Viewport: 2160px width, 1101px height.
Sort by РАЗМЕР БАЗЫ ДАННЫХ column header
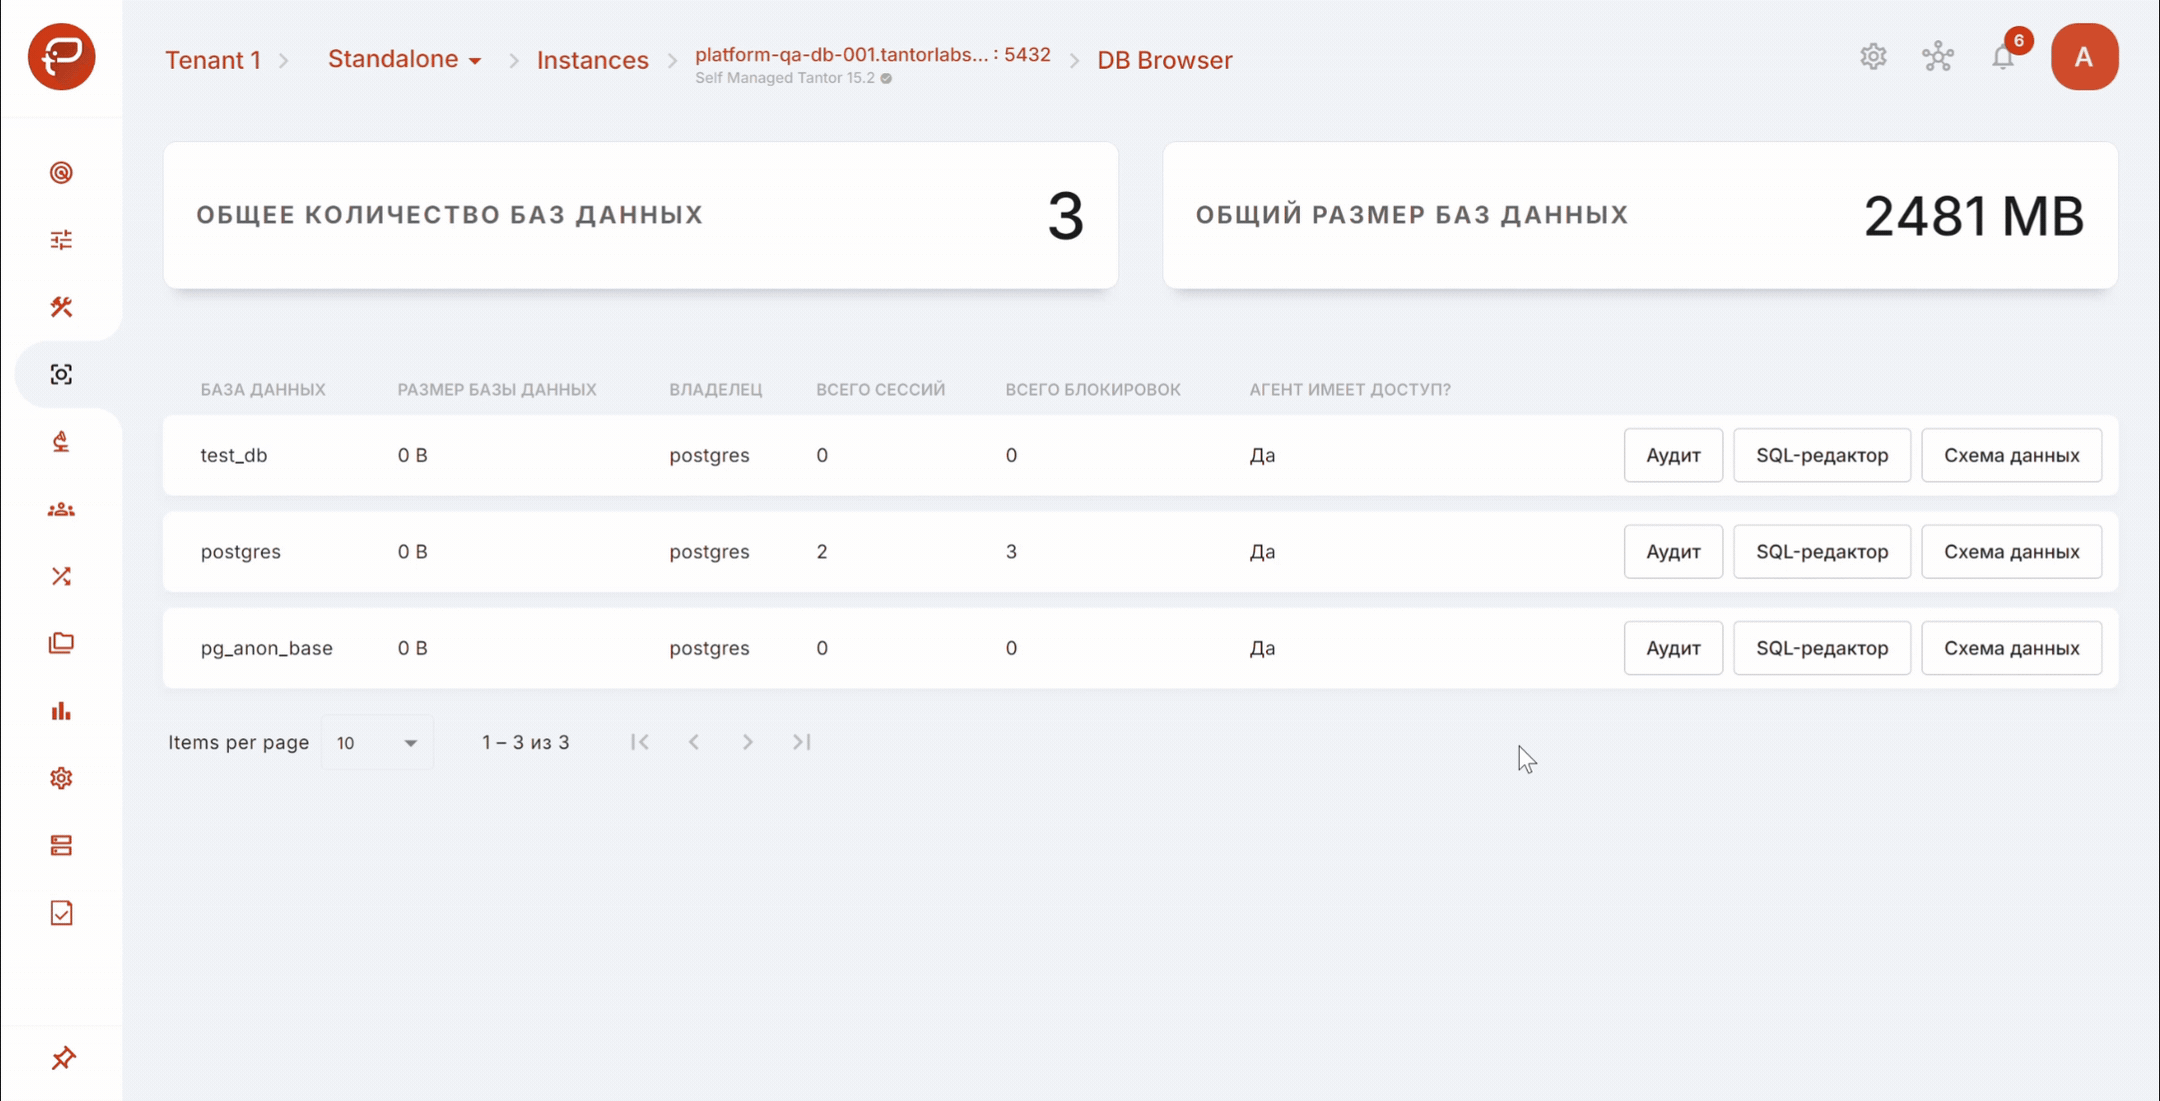pyautogui.click(x=497, y=389)
